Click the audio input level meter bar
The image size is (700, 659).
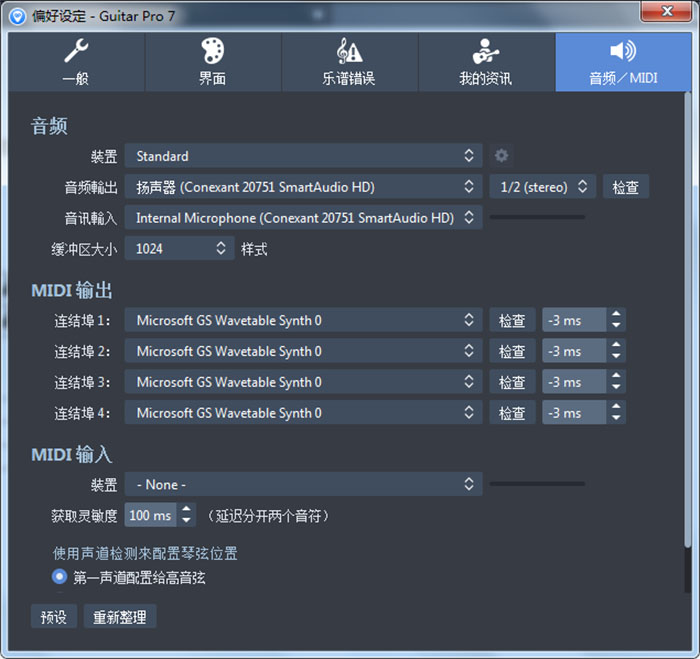point(538,217)
